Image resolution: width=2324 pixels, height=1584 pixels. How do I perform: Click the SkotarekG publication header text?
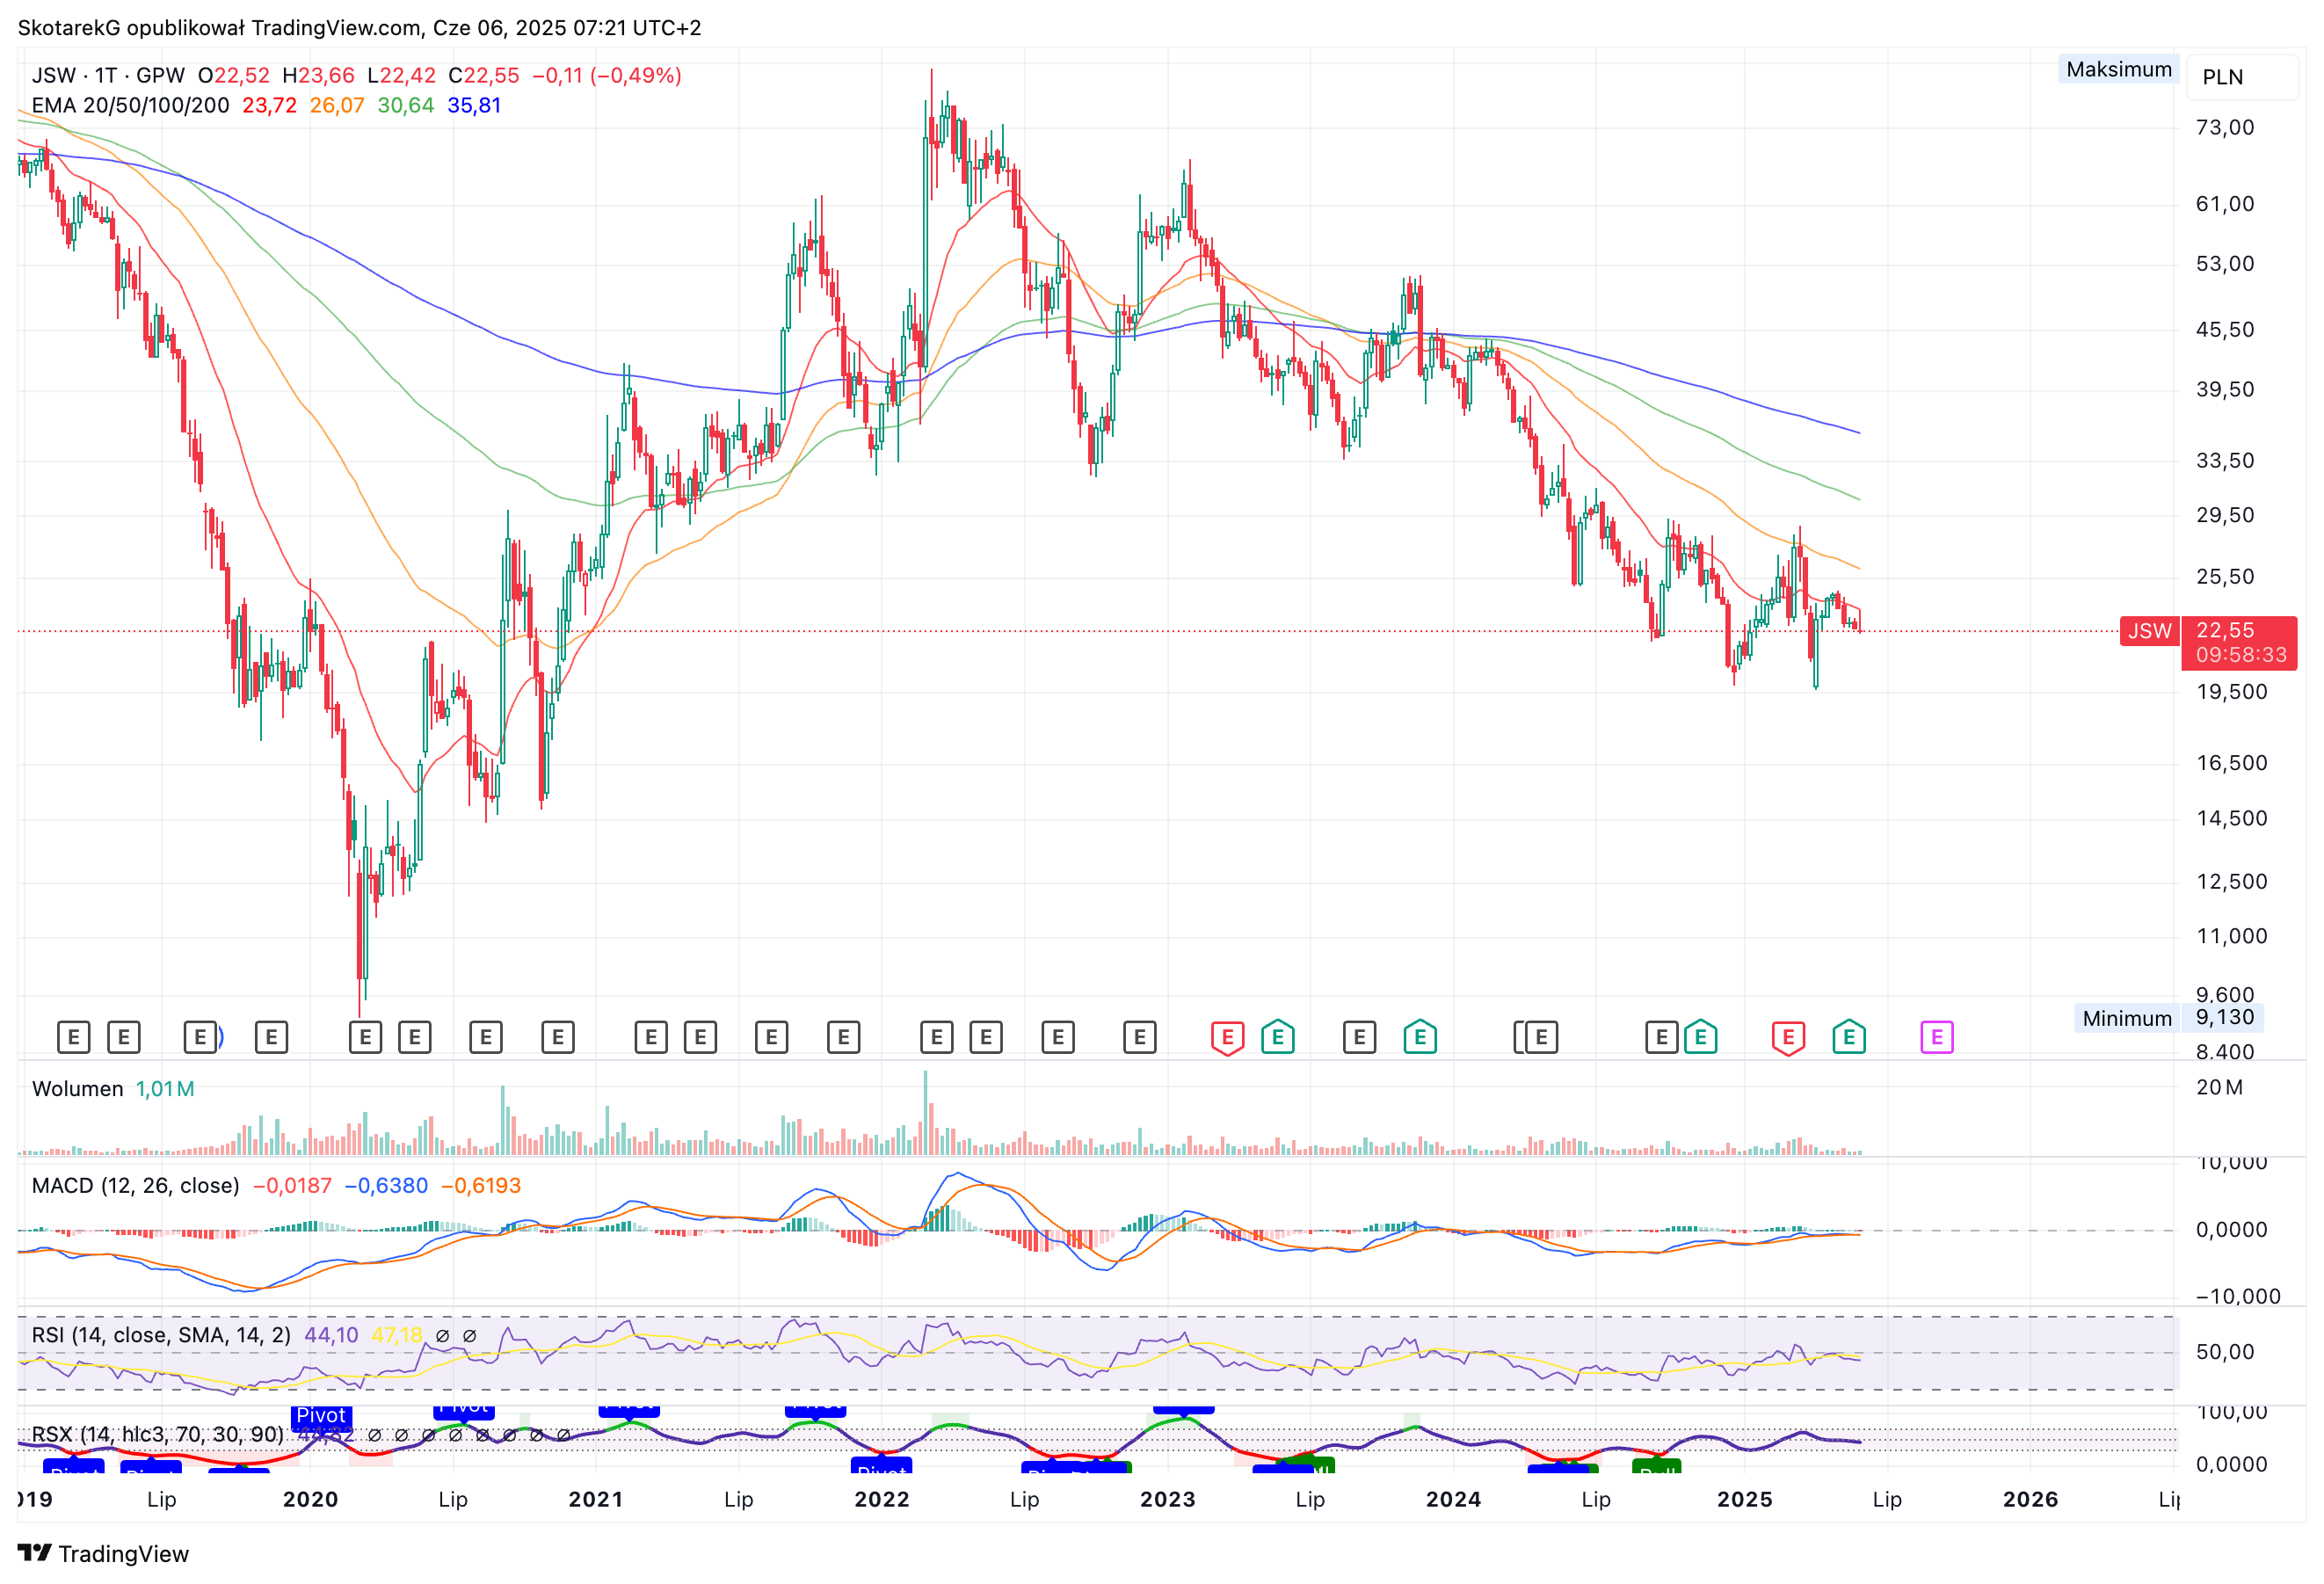point(359,27)
